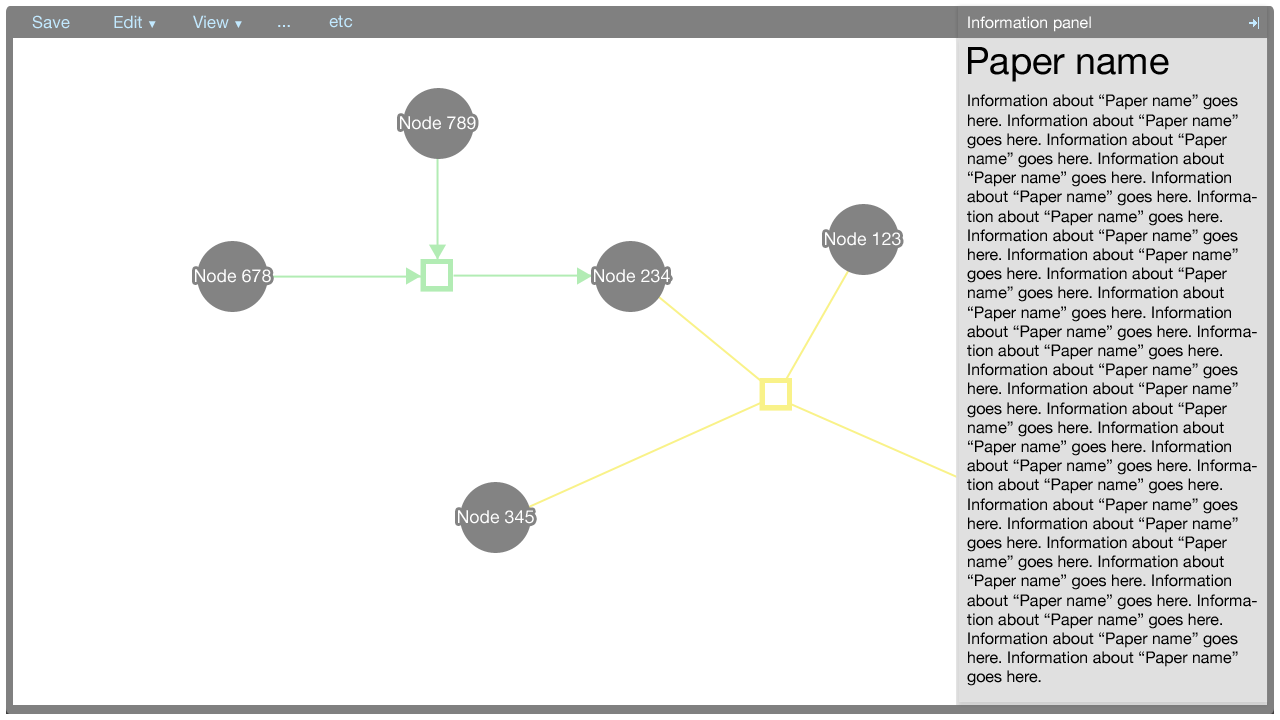
Task: Select the yellow square connector node
Action: coord(775,394)
